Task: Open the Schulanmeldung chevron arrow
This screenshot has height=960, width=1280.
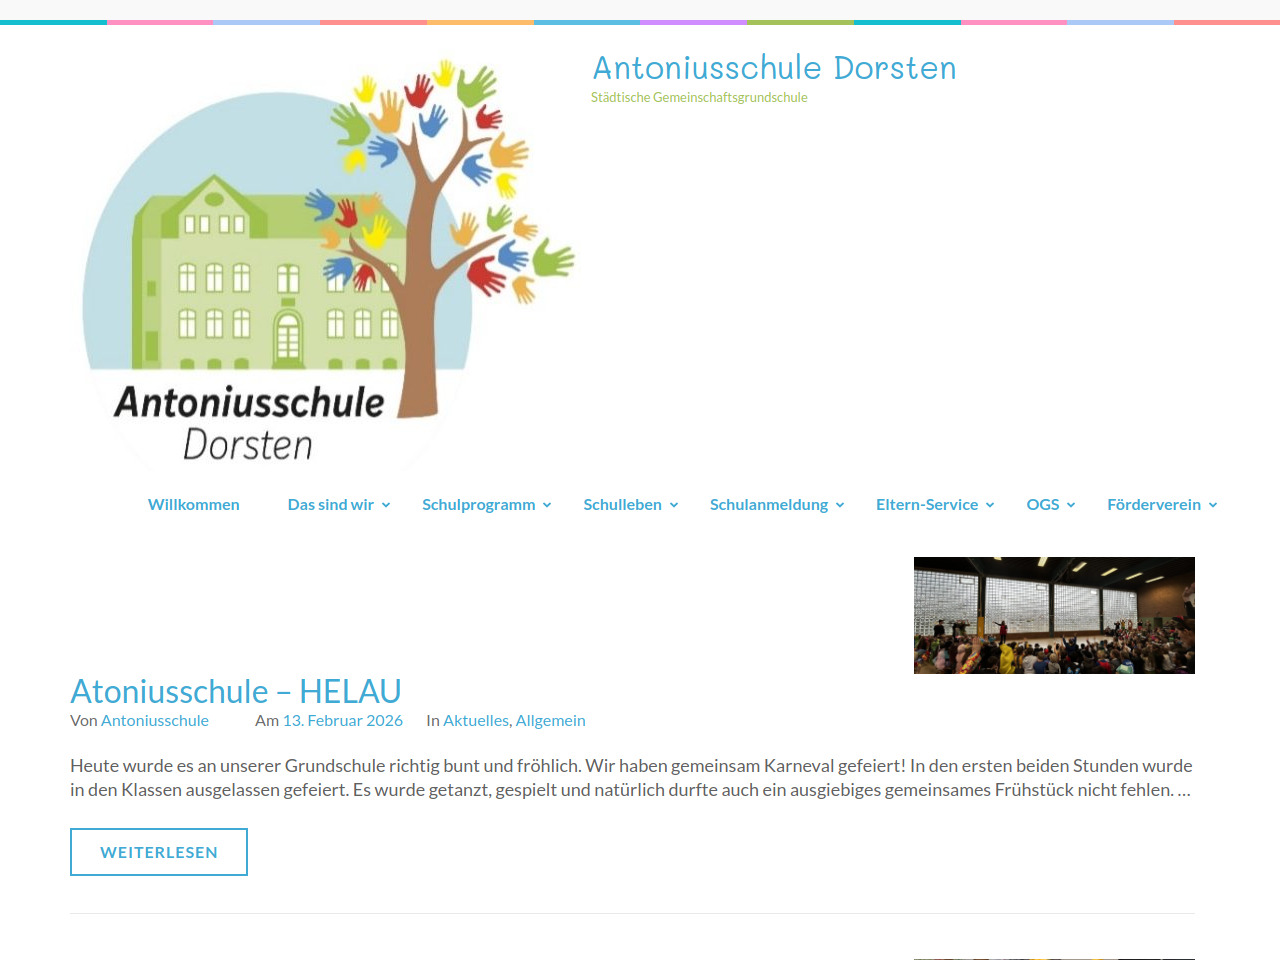Action: coord(840,506)
